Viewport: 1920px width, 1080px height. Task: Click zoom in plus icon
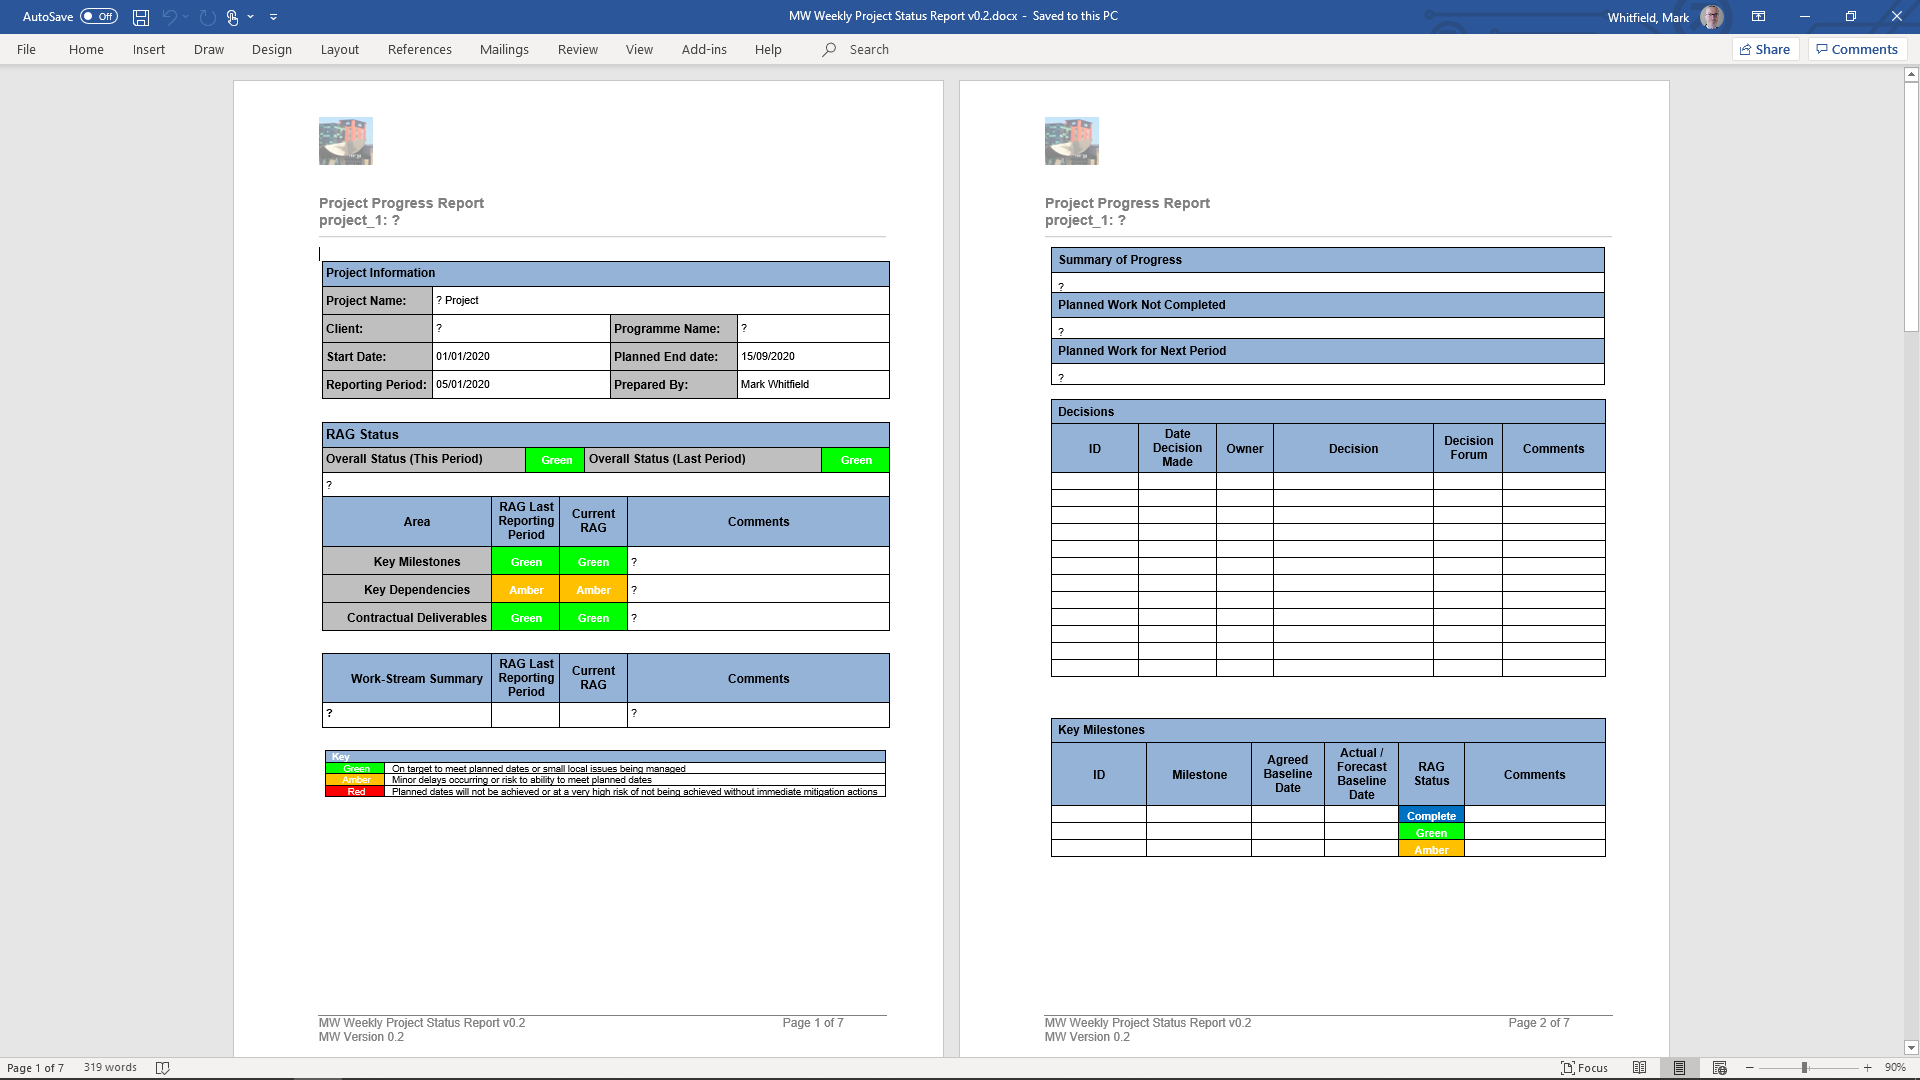pos(1867,1068)
